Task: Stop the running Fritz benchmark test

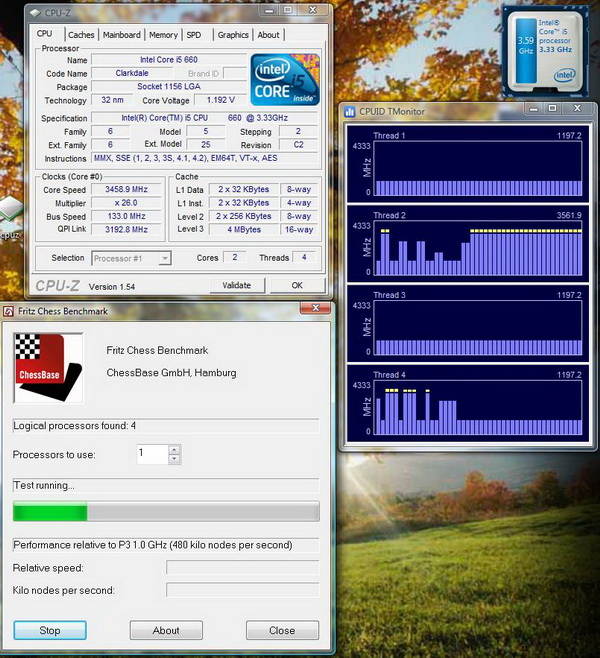Action: tap(50, 630)
